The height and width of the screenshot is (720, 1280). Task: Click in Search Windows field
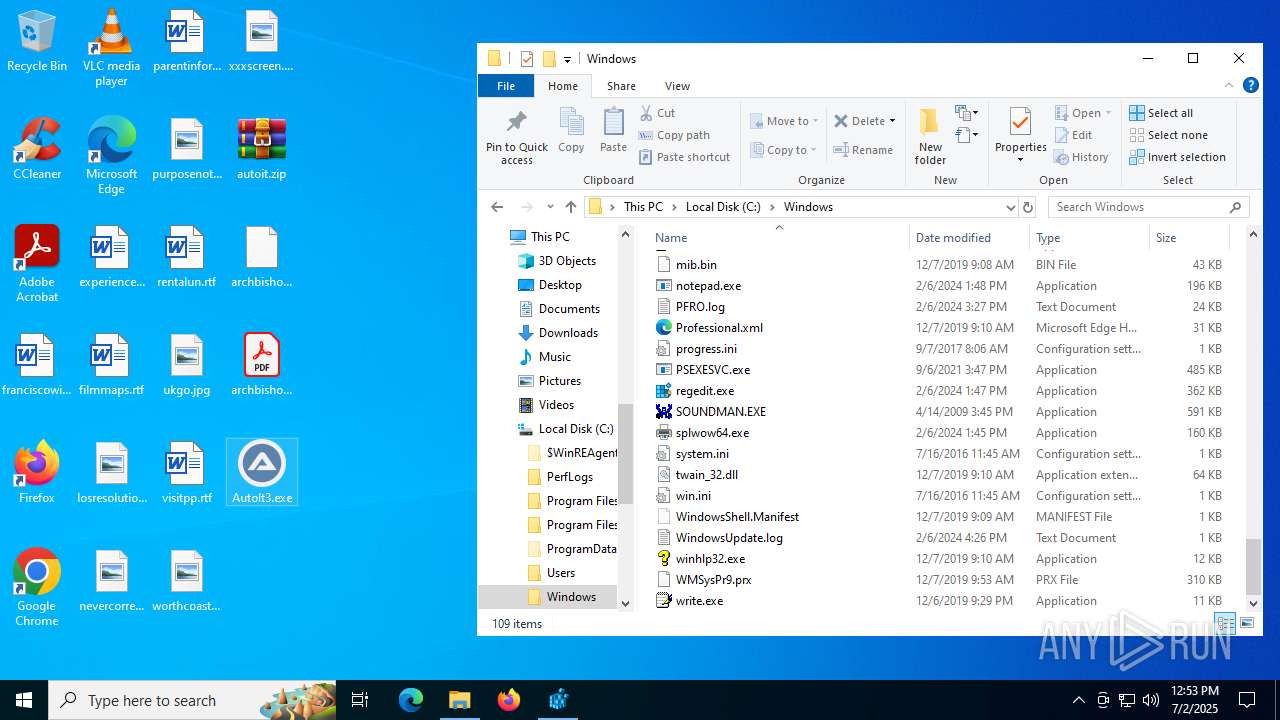click(1140, 207)
